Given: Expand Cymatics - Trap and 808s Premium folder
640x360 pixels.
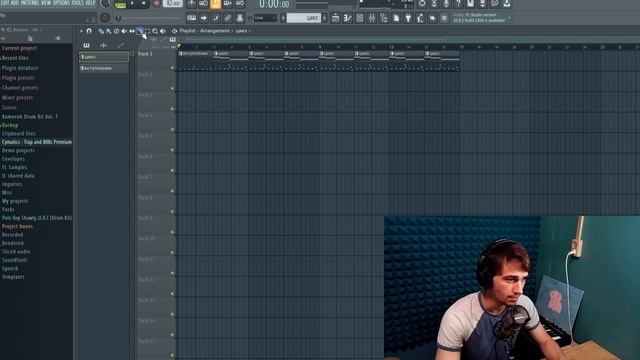Looking at the screenshot, I should 37,142.
